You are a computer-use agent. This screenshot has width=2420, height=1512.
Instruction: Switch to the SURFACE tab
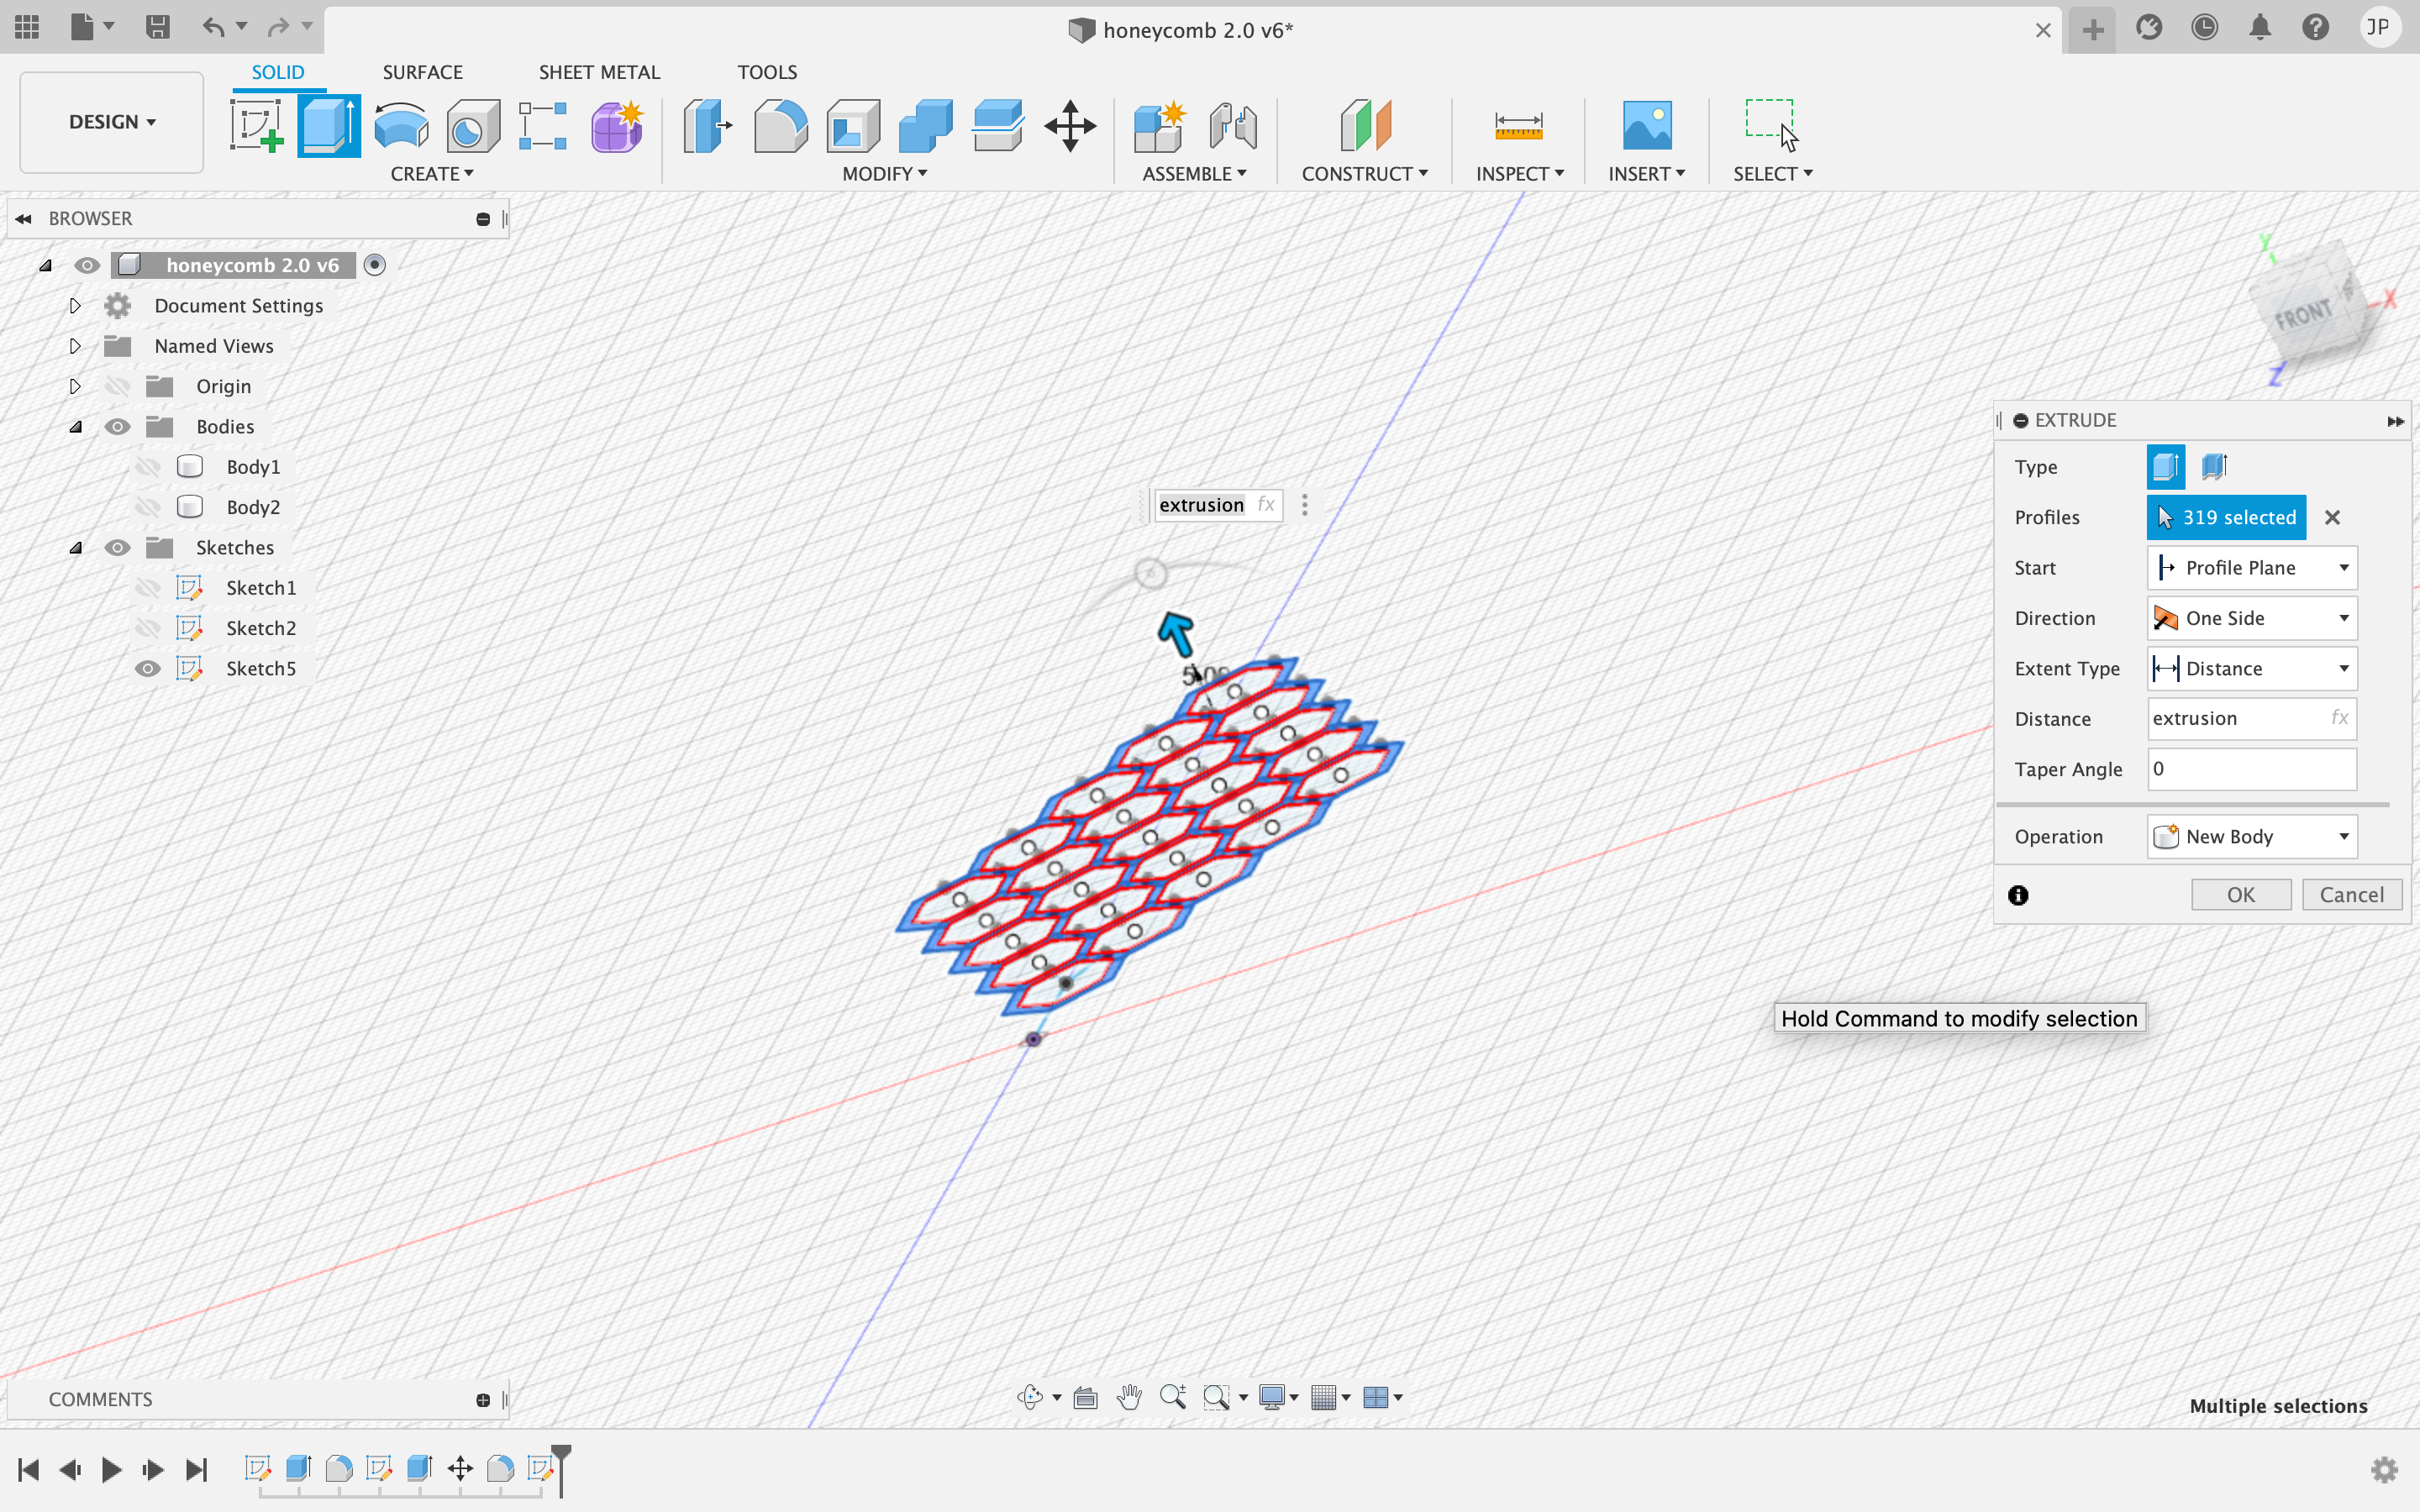422,72
